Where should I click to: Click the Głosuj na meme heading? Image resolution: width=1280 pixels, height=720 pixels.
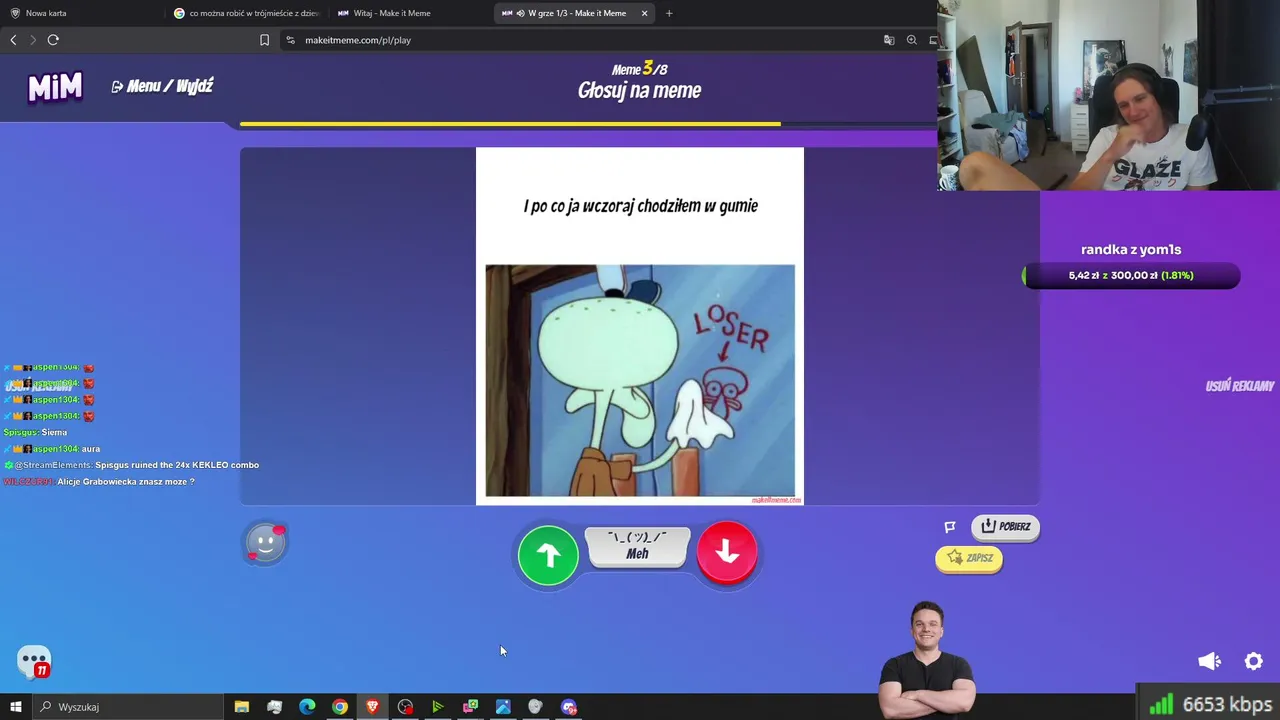click(640, 91)
